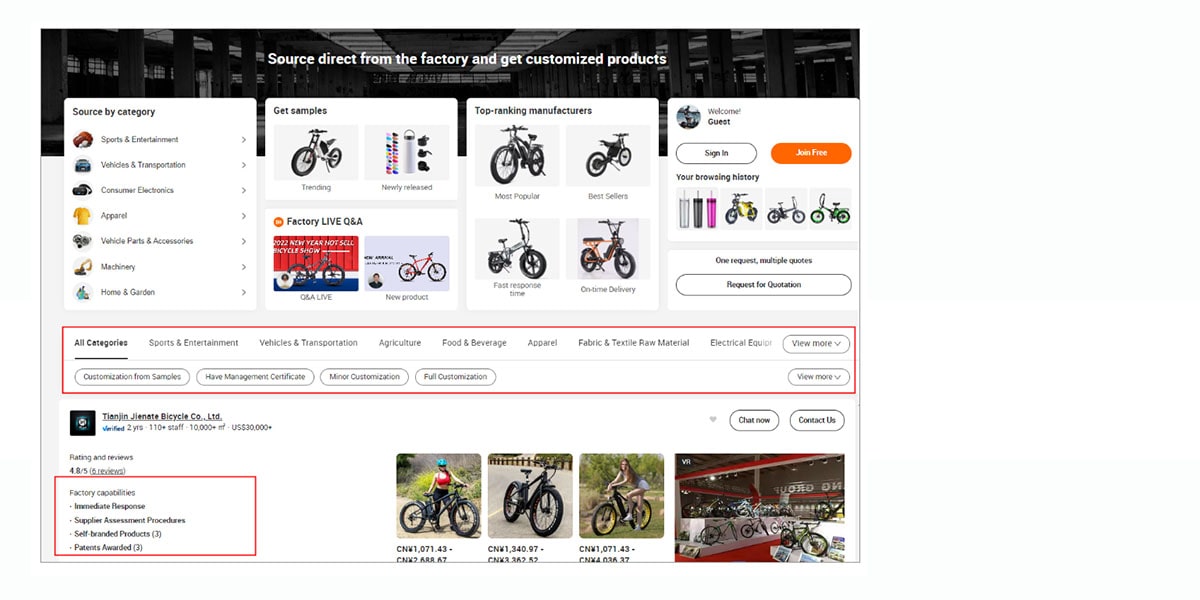
Task: Open View more dropdown in filter row
Action: pyautogui.click(x=819, y=377)
